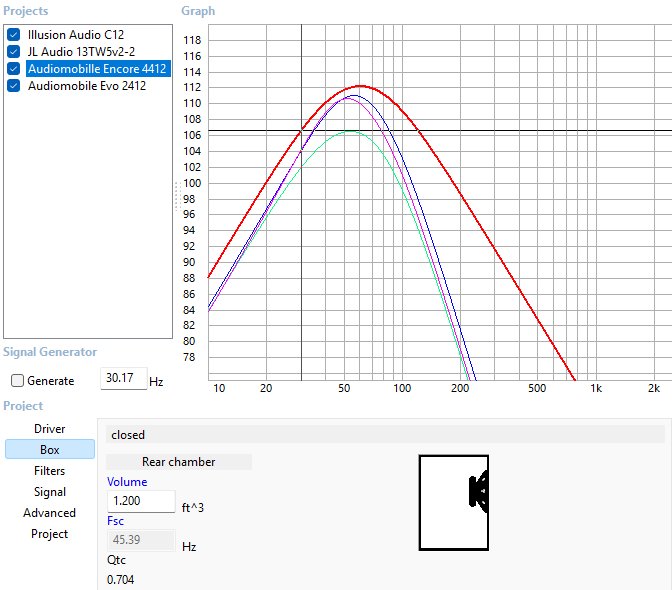Click the Graph panel heading

(198, 11)
